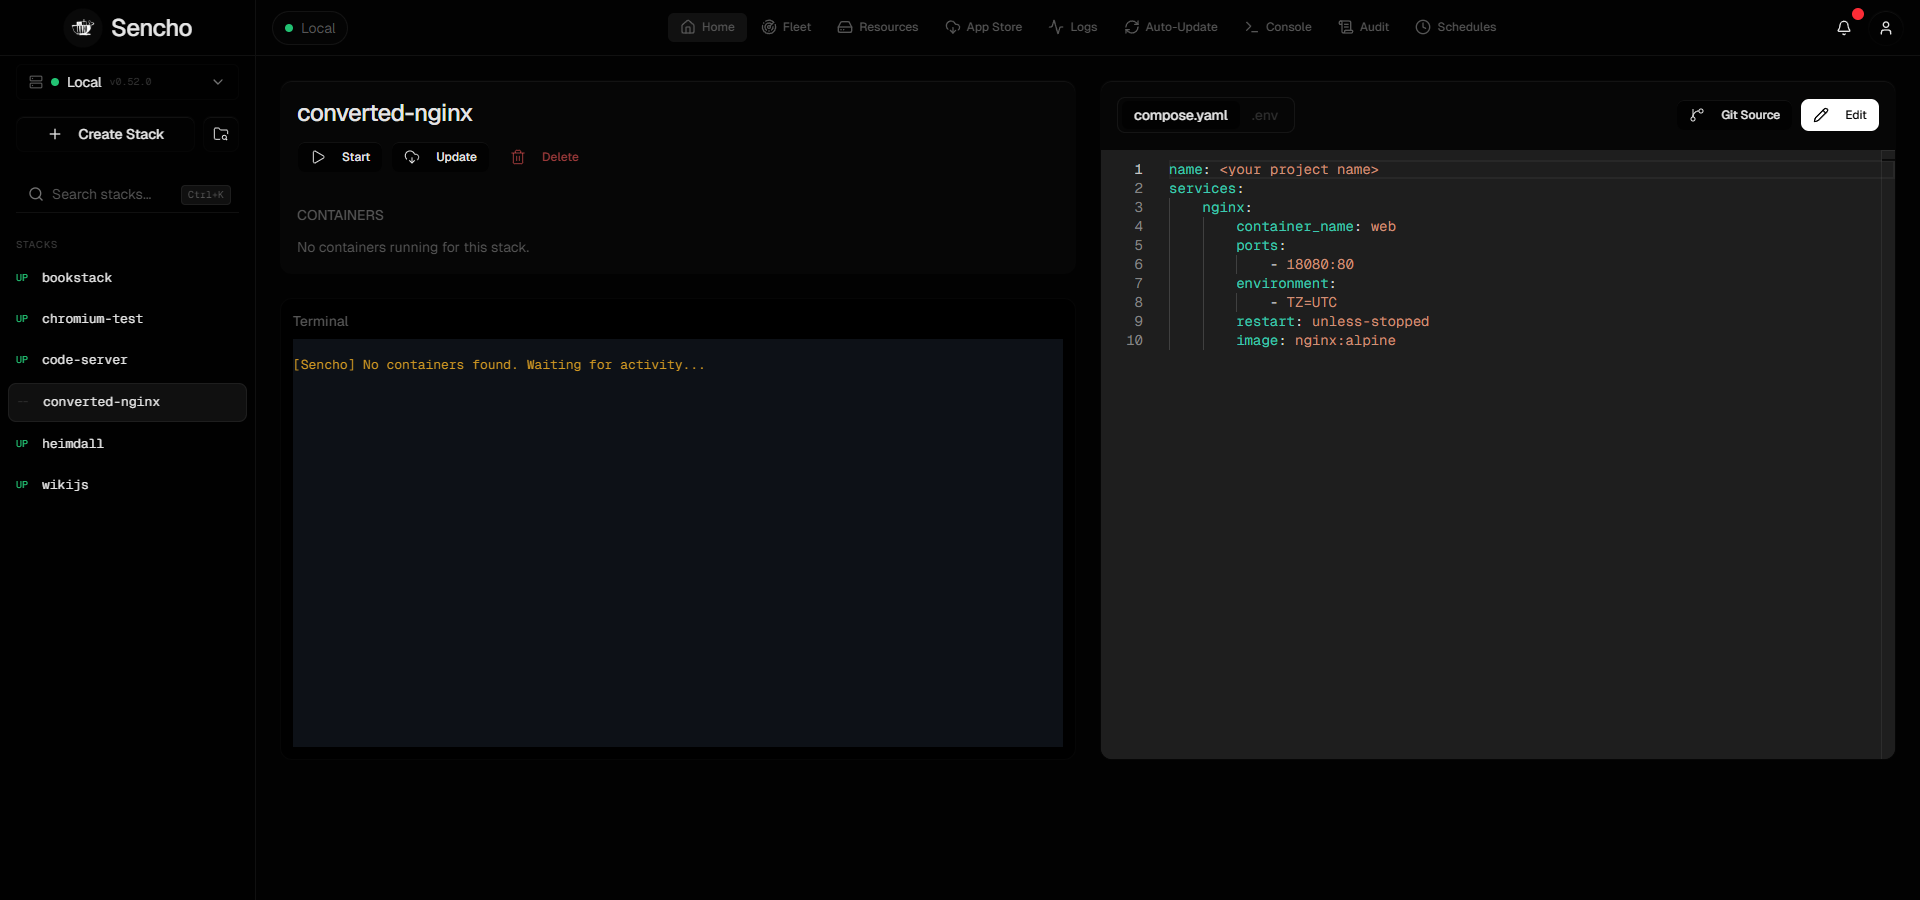The width and height of the screenshot is (1920, 900).
Task: Click the Git Source button label
Action: [x=1750, y=115]
